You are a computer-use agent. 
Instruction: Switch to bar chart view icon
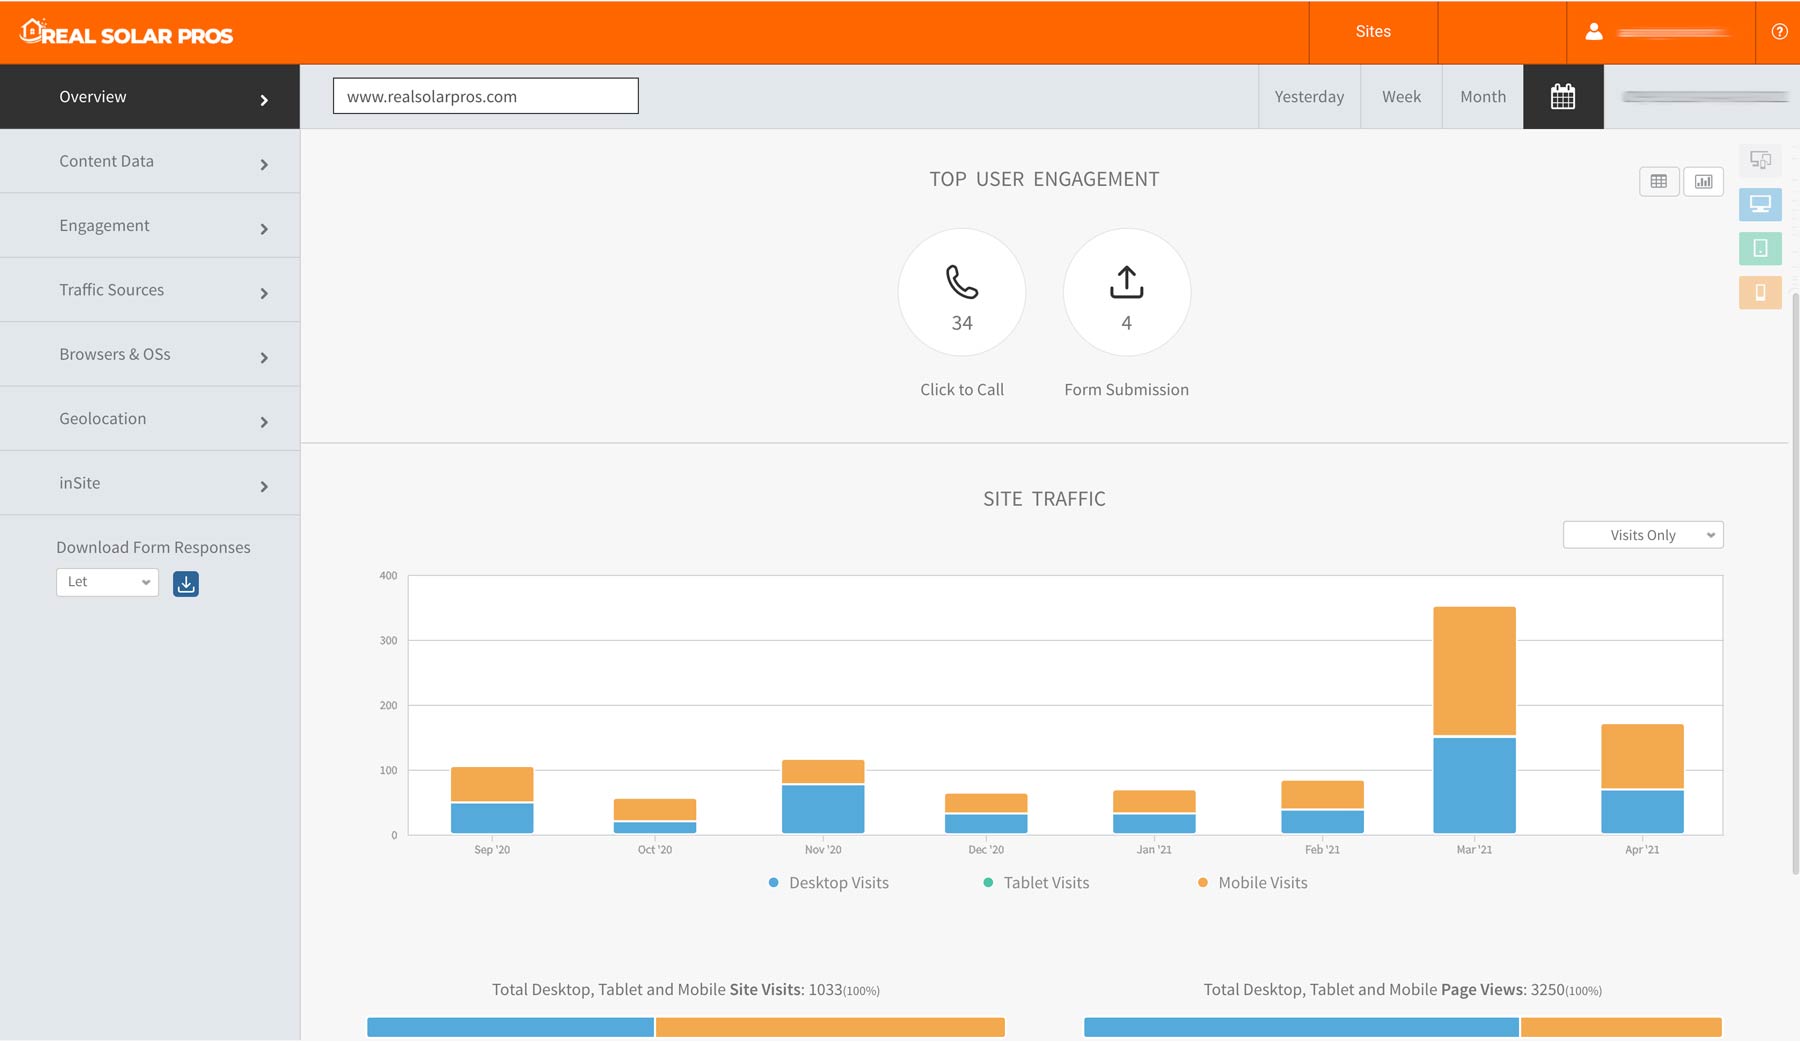(x=1703, y=182)
